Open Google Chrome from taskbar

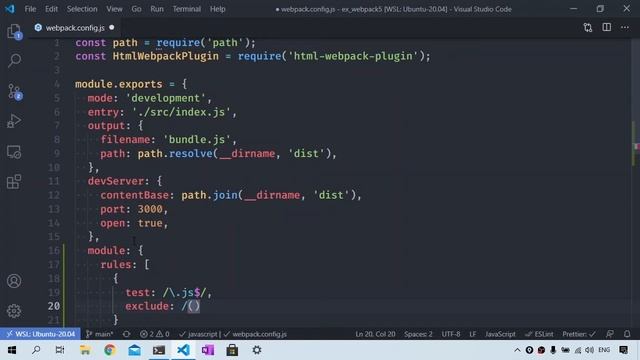pyautogui.click(x=109, y=350)
